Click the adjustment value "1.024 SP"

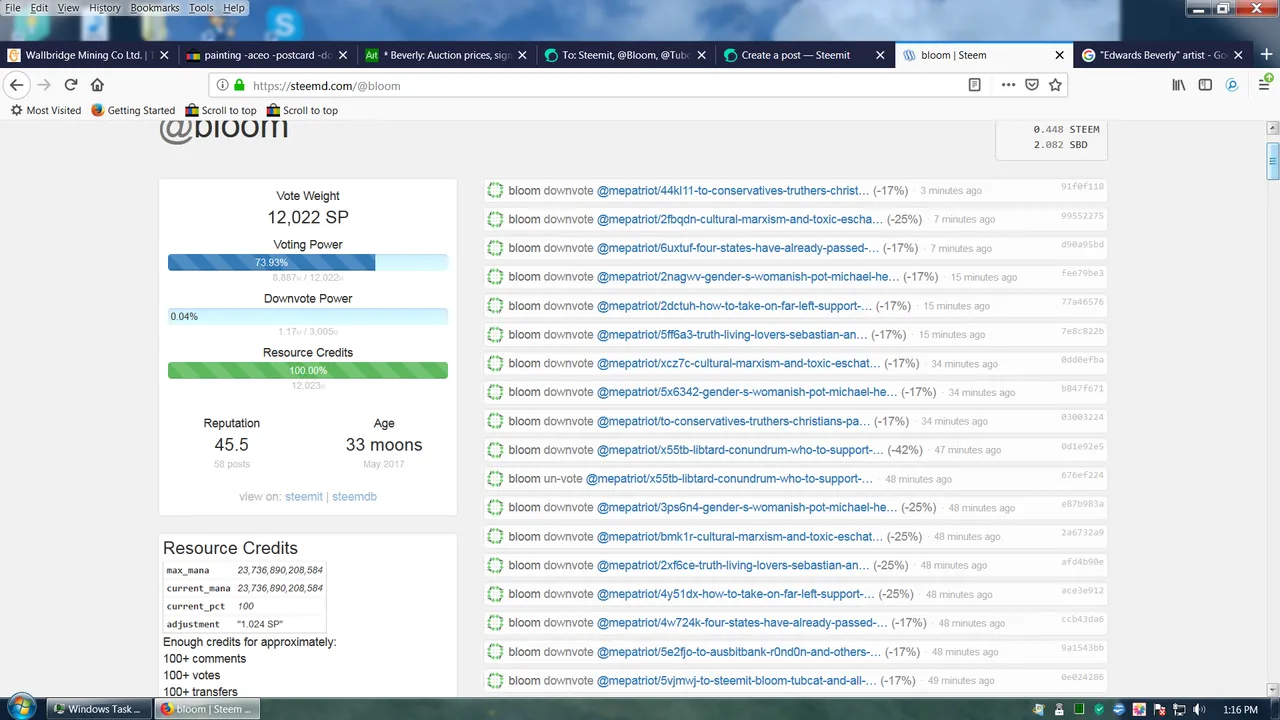[260, 624]
